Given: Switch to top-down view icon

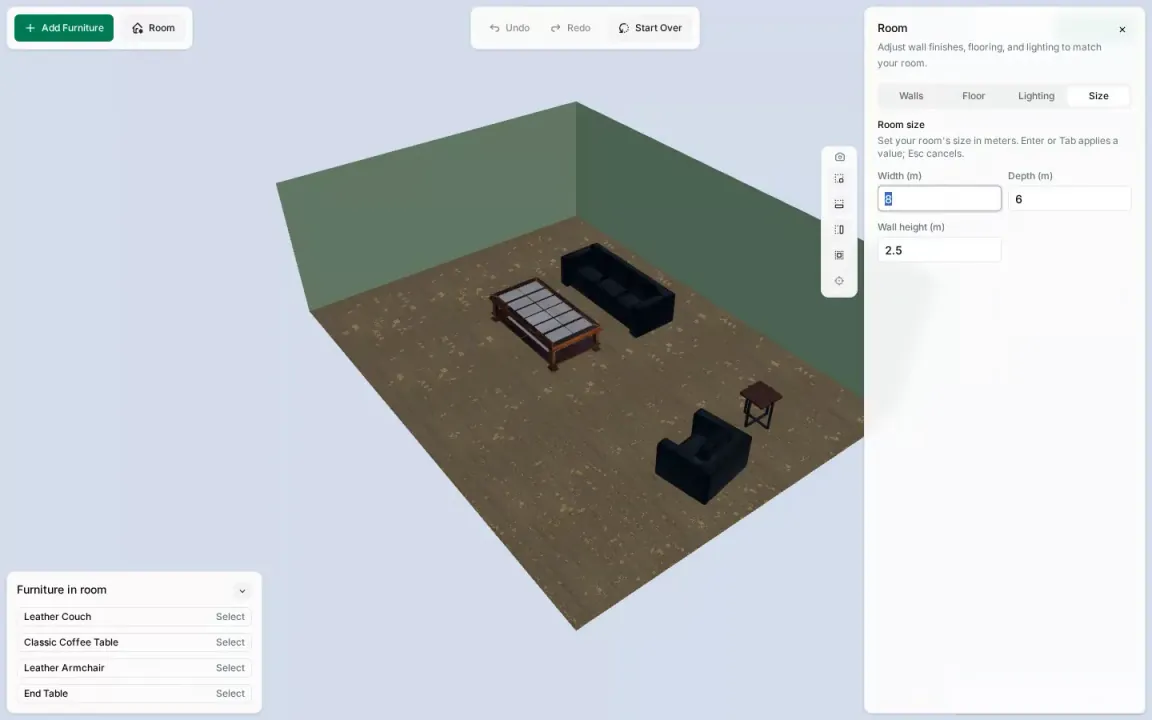Looking at the screenshot, I should point(839,255).
